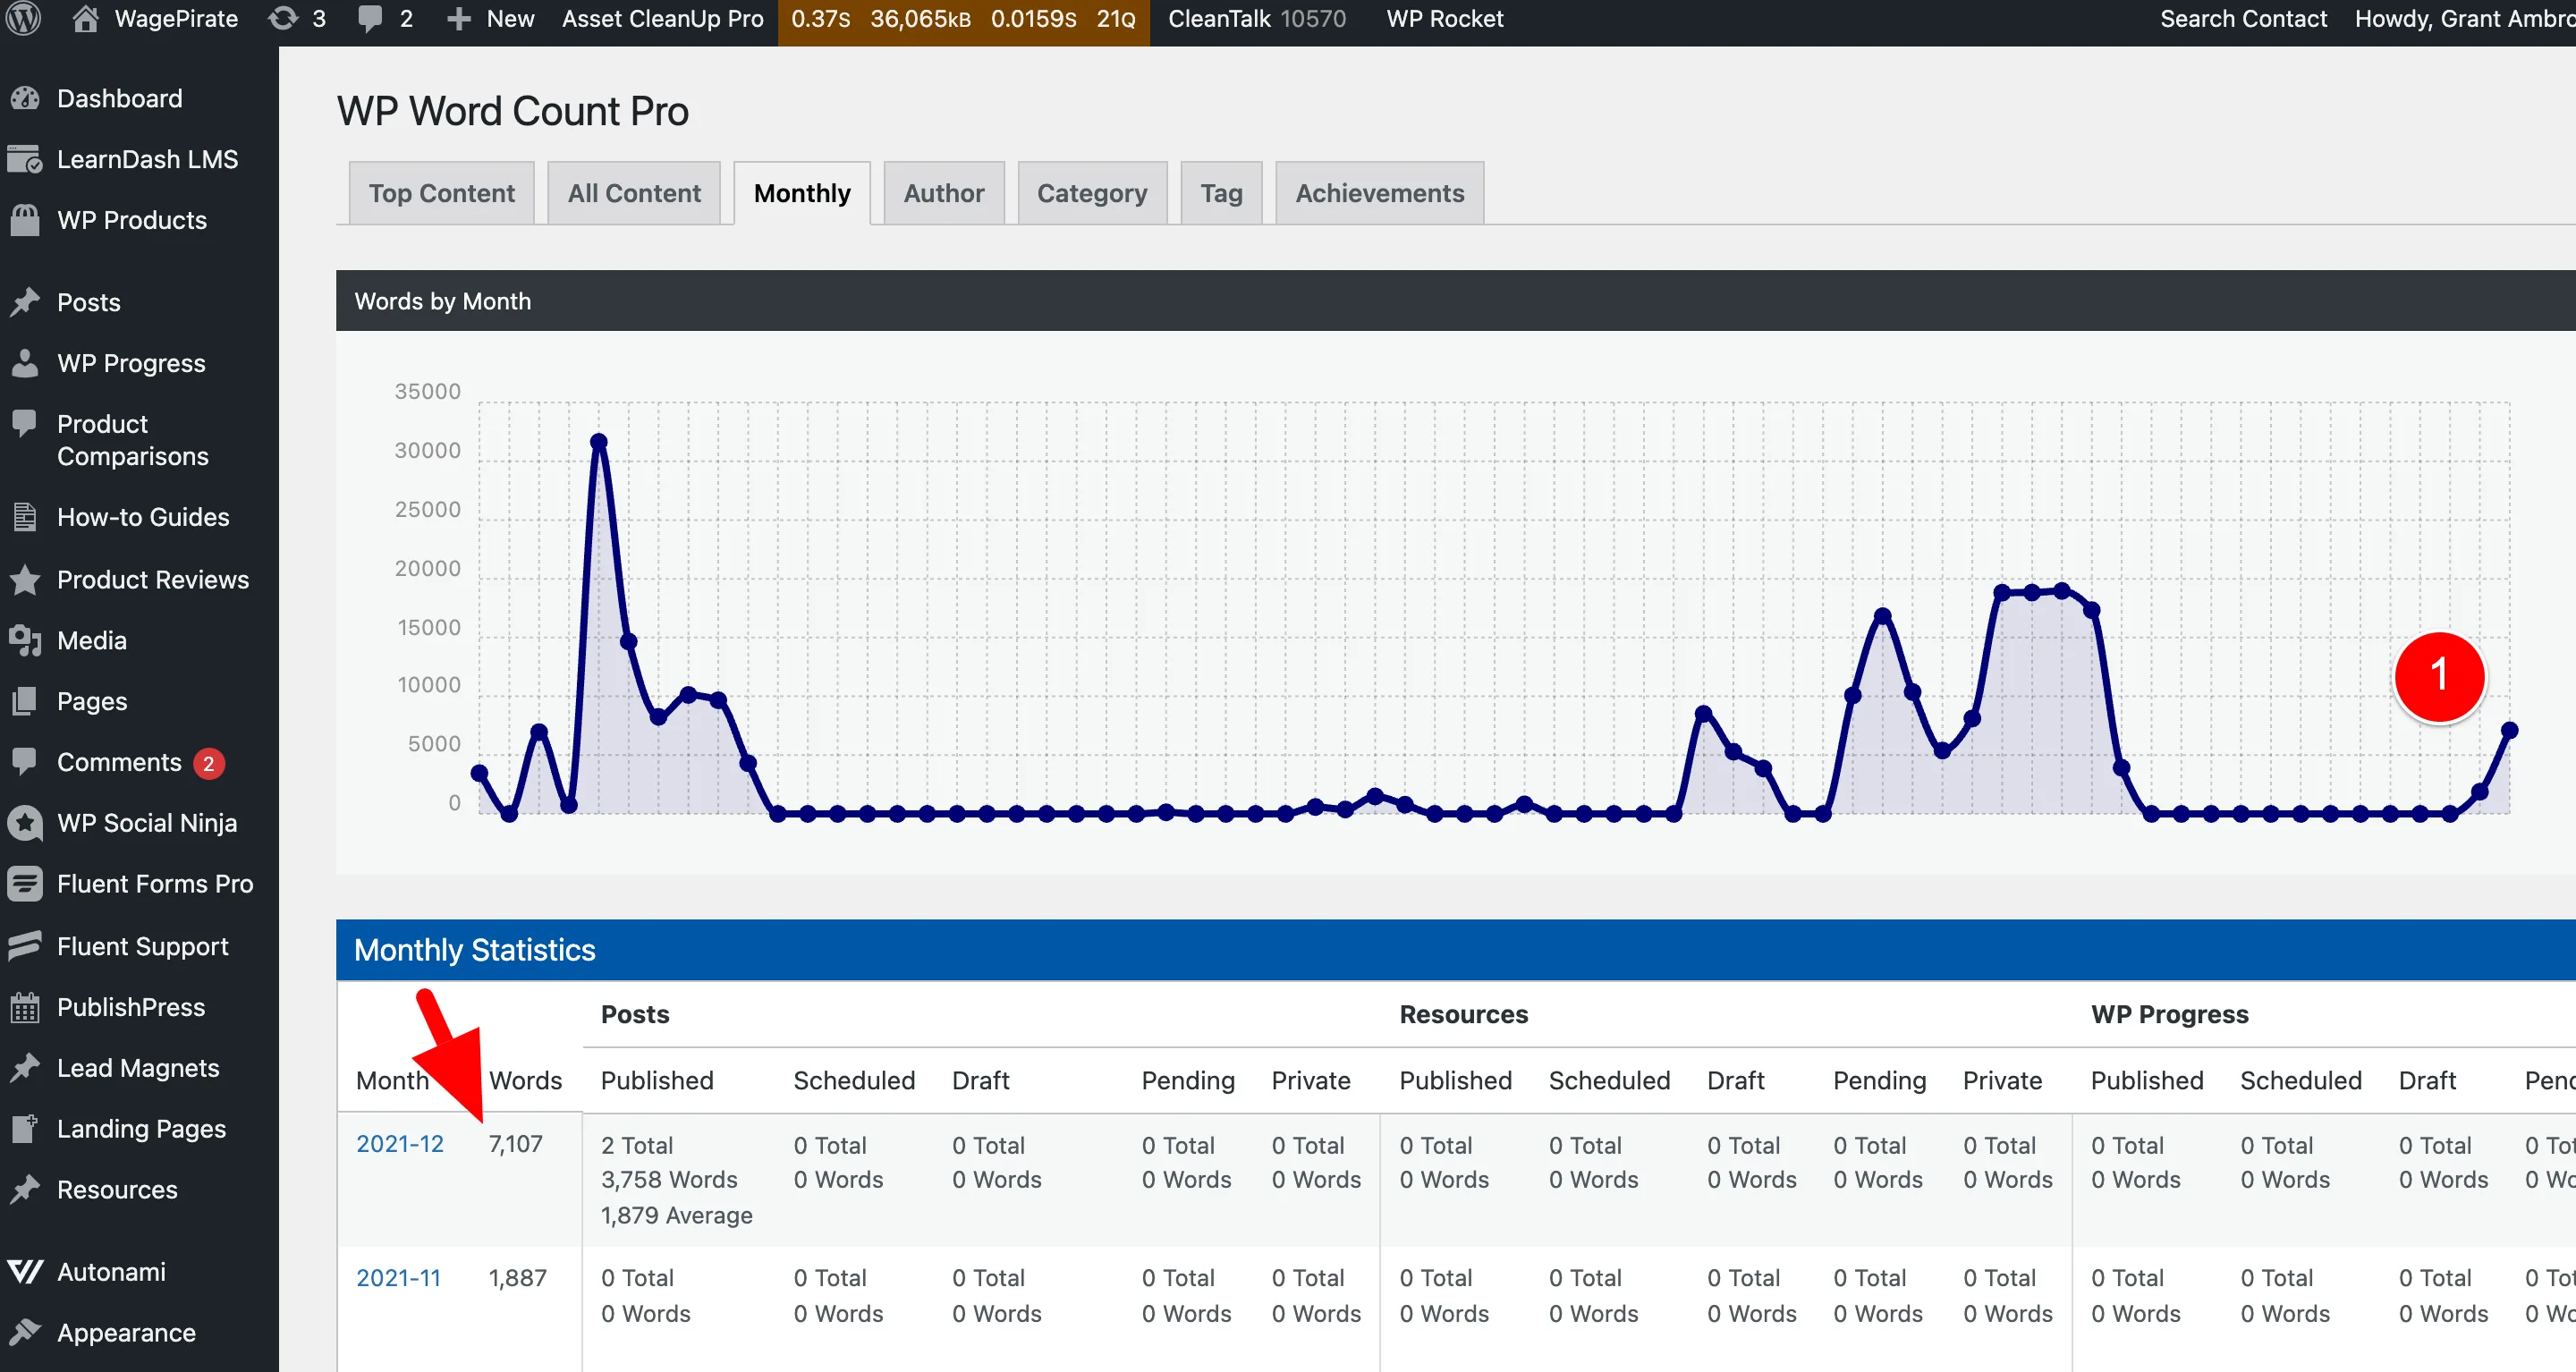Click the Dashboard gauge icon
Screen dimensions: 2576x1372
(x=25, y=98)
